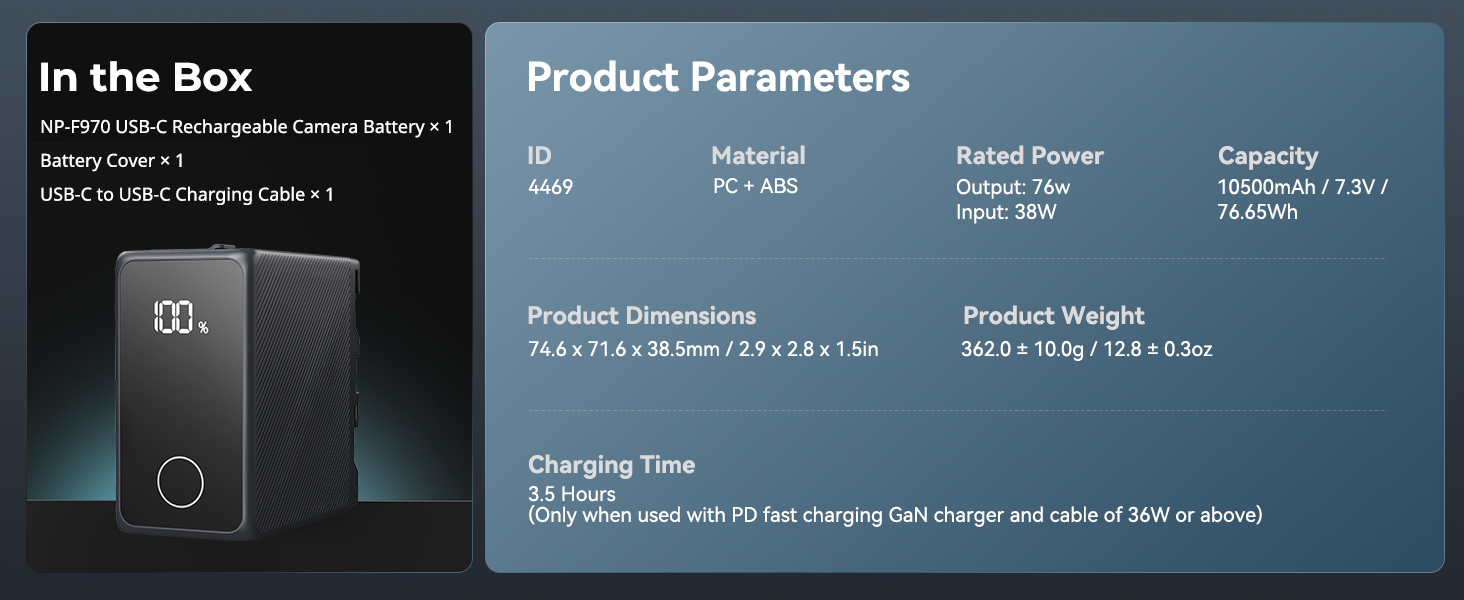
Task: Click the circular button on the battery
Action: click(180, 483)
